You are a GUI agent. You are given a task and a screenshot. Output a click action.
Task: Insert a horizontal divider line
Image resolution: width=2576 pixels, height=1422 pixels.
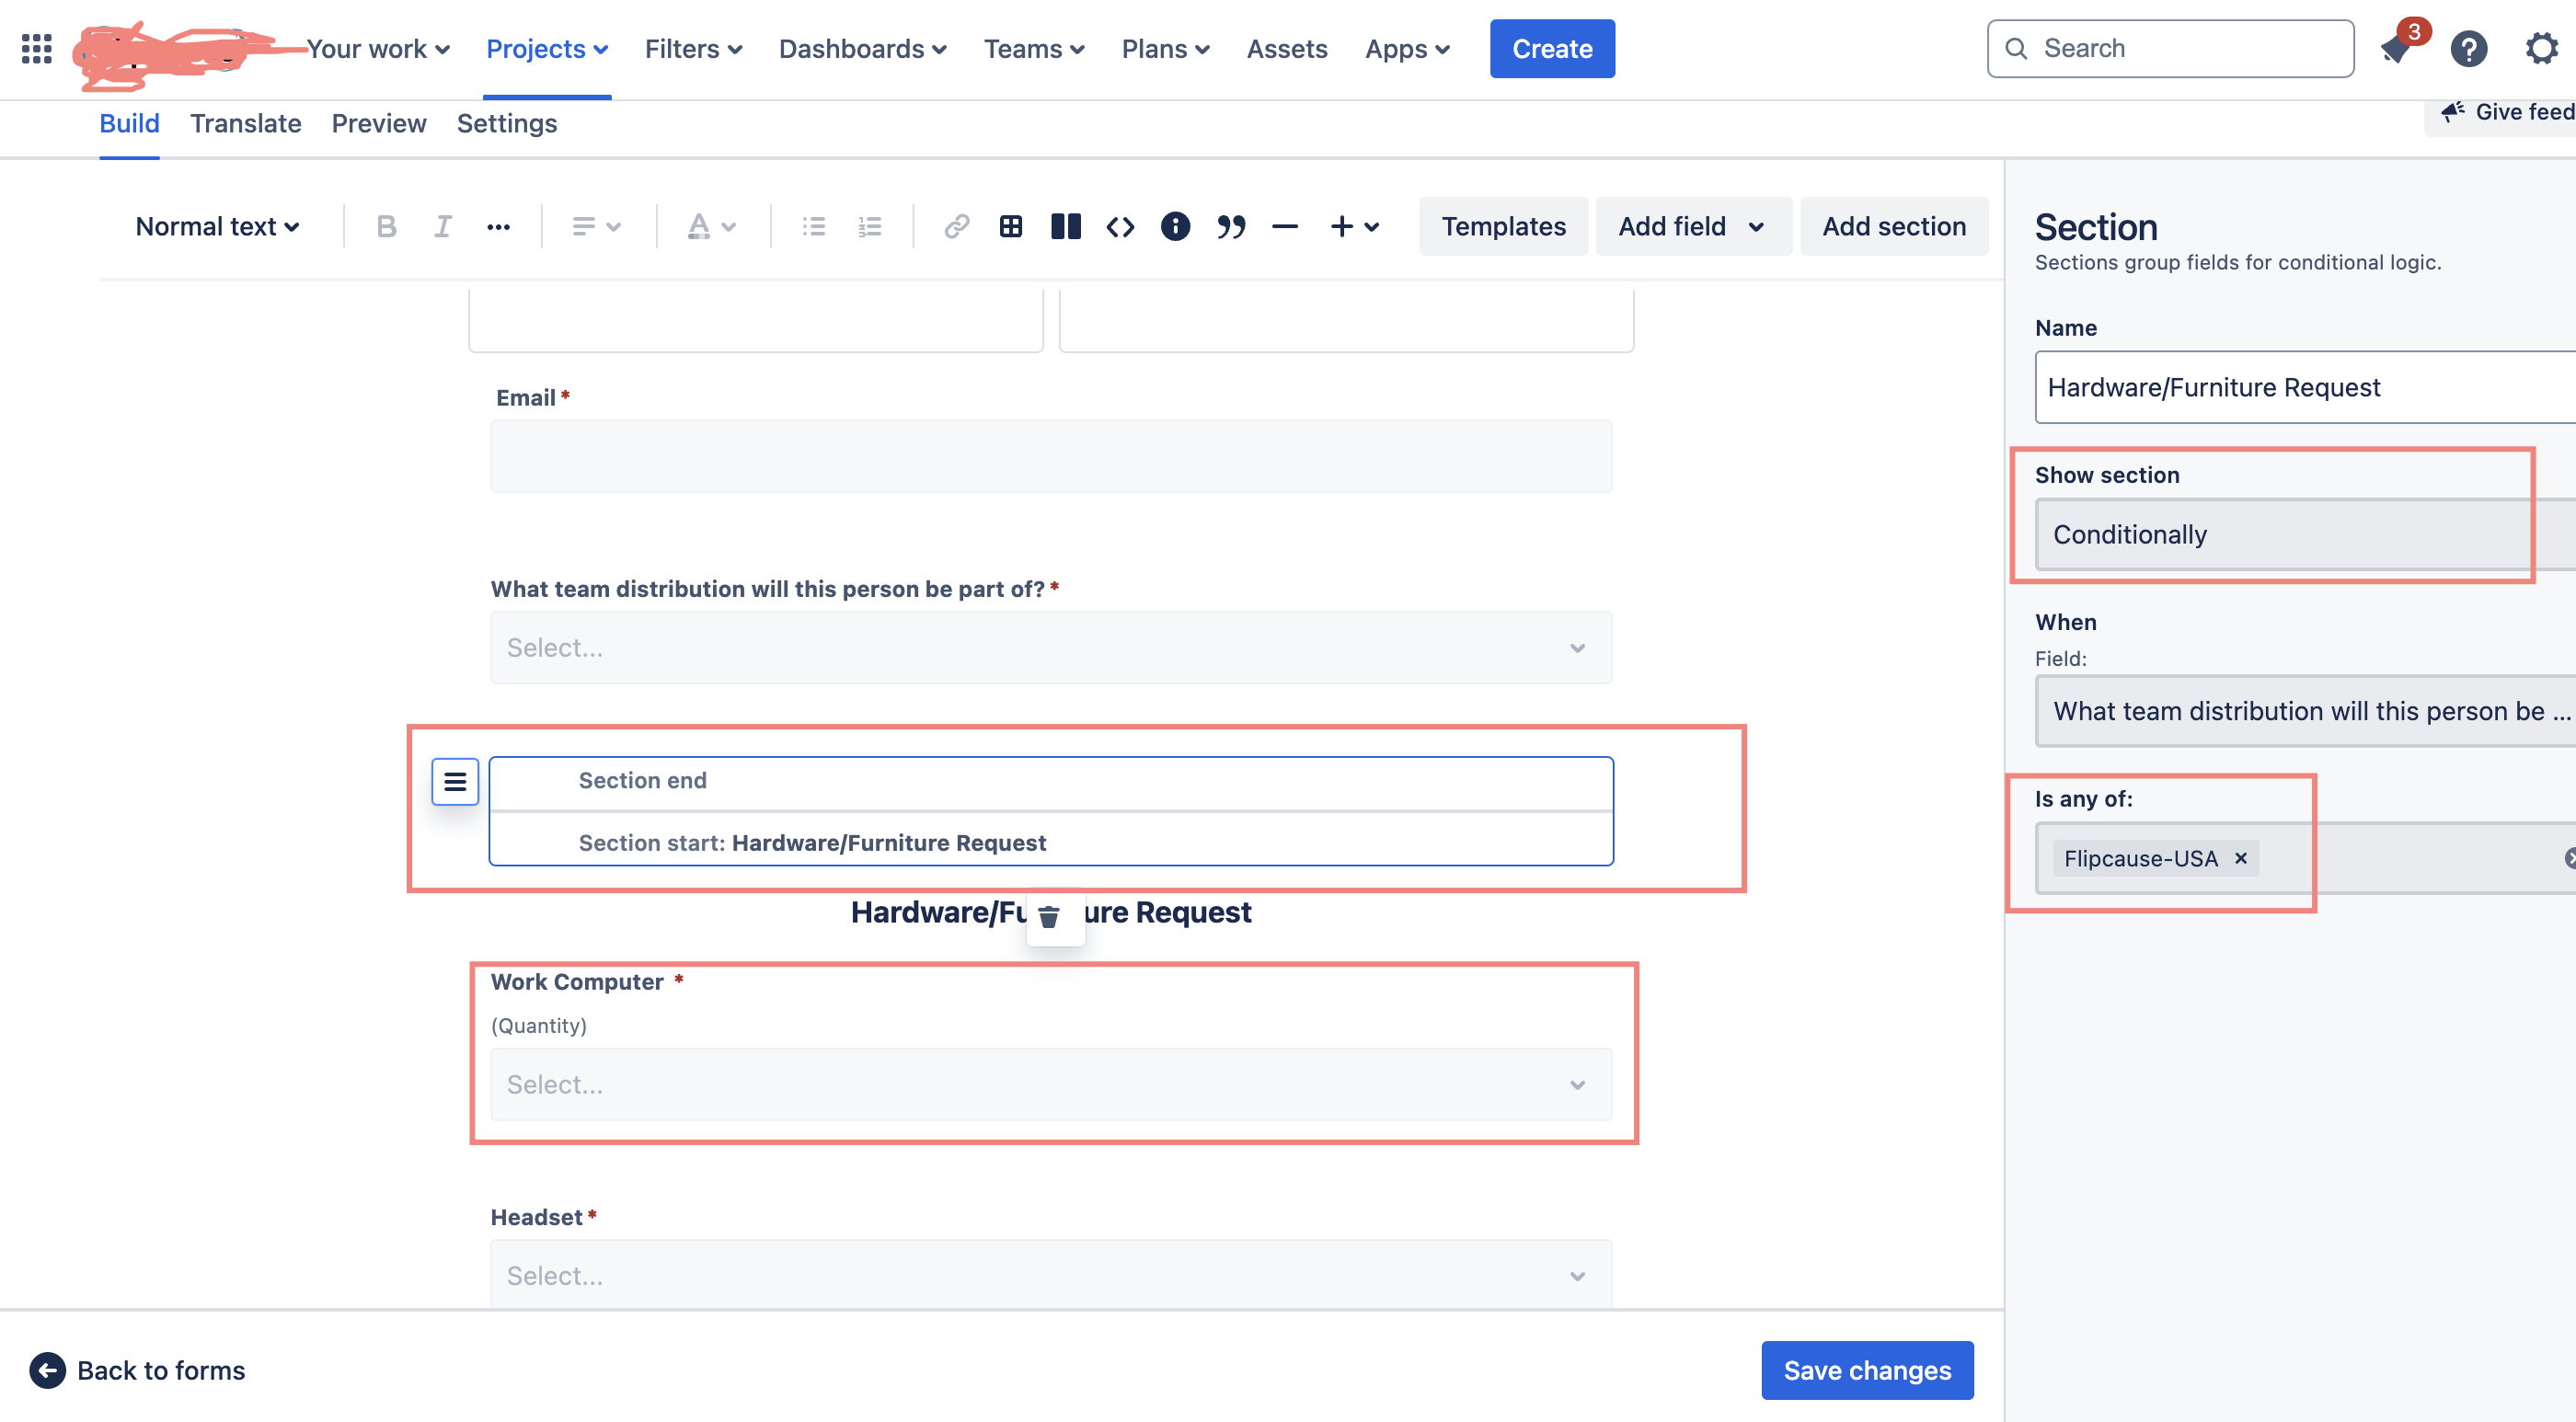point(1284,227)
